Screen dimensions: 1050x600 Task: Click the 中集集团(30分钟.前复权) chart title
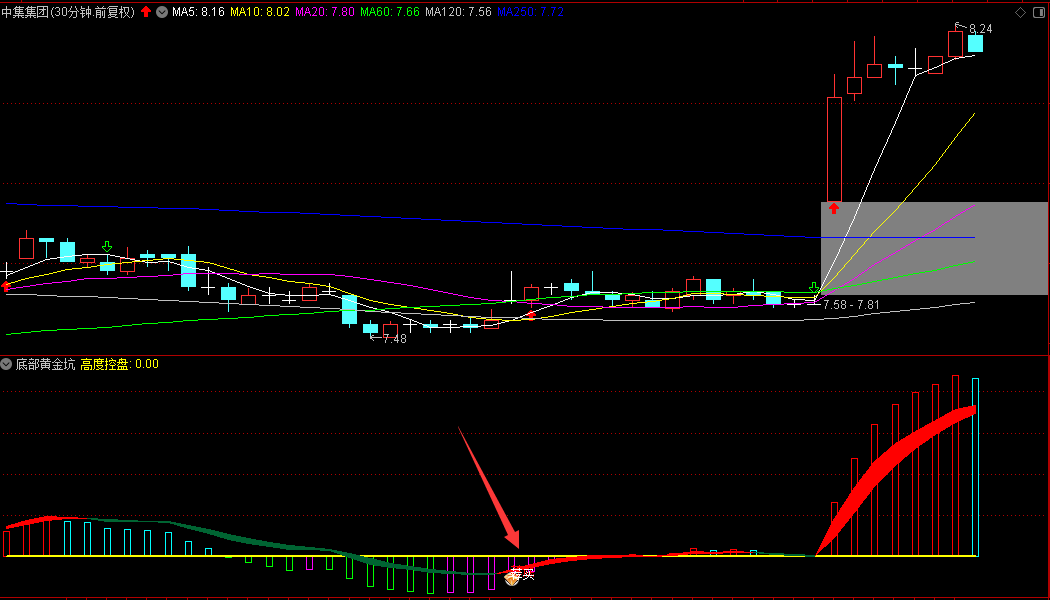(68, 12)
